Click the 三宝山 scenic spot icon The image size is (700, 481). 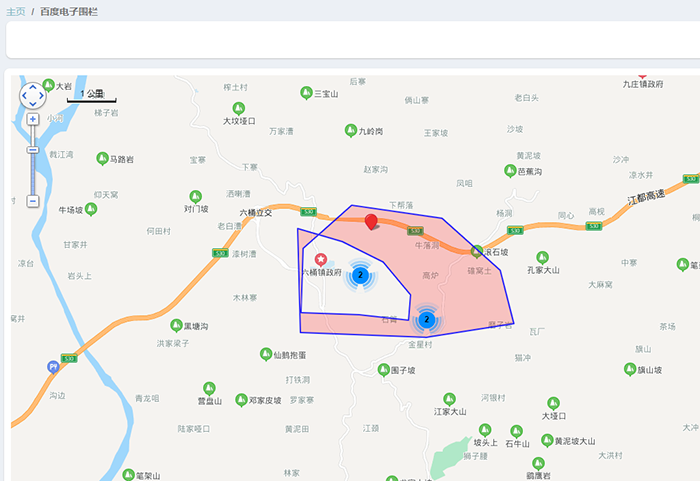coord(307,93)
